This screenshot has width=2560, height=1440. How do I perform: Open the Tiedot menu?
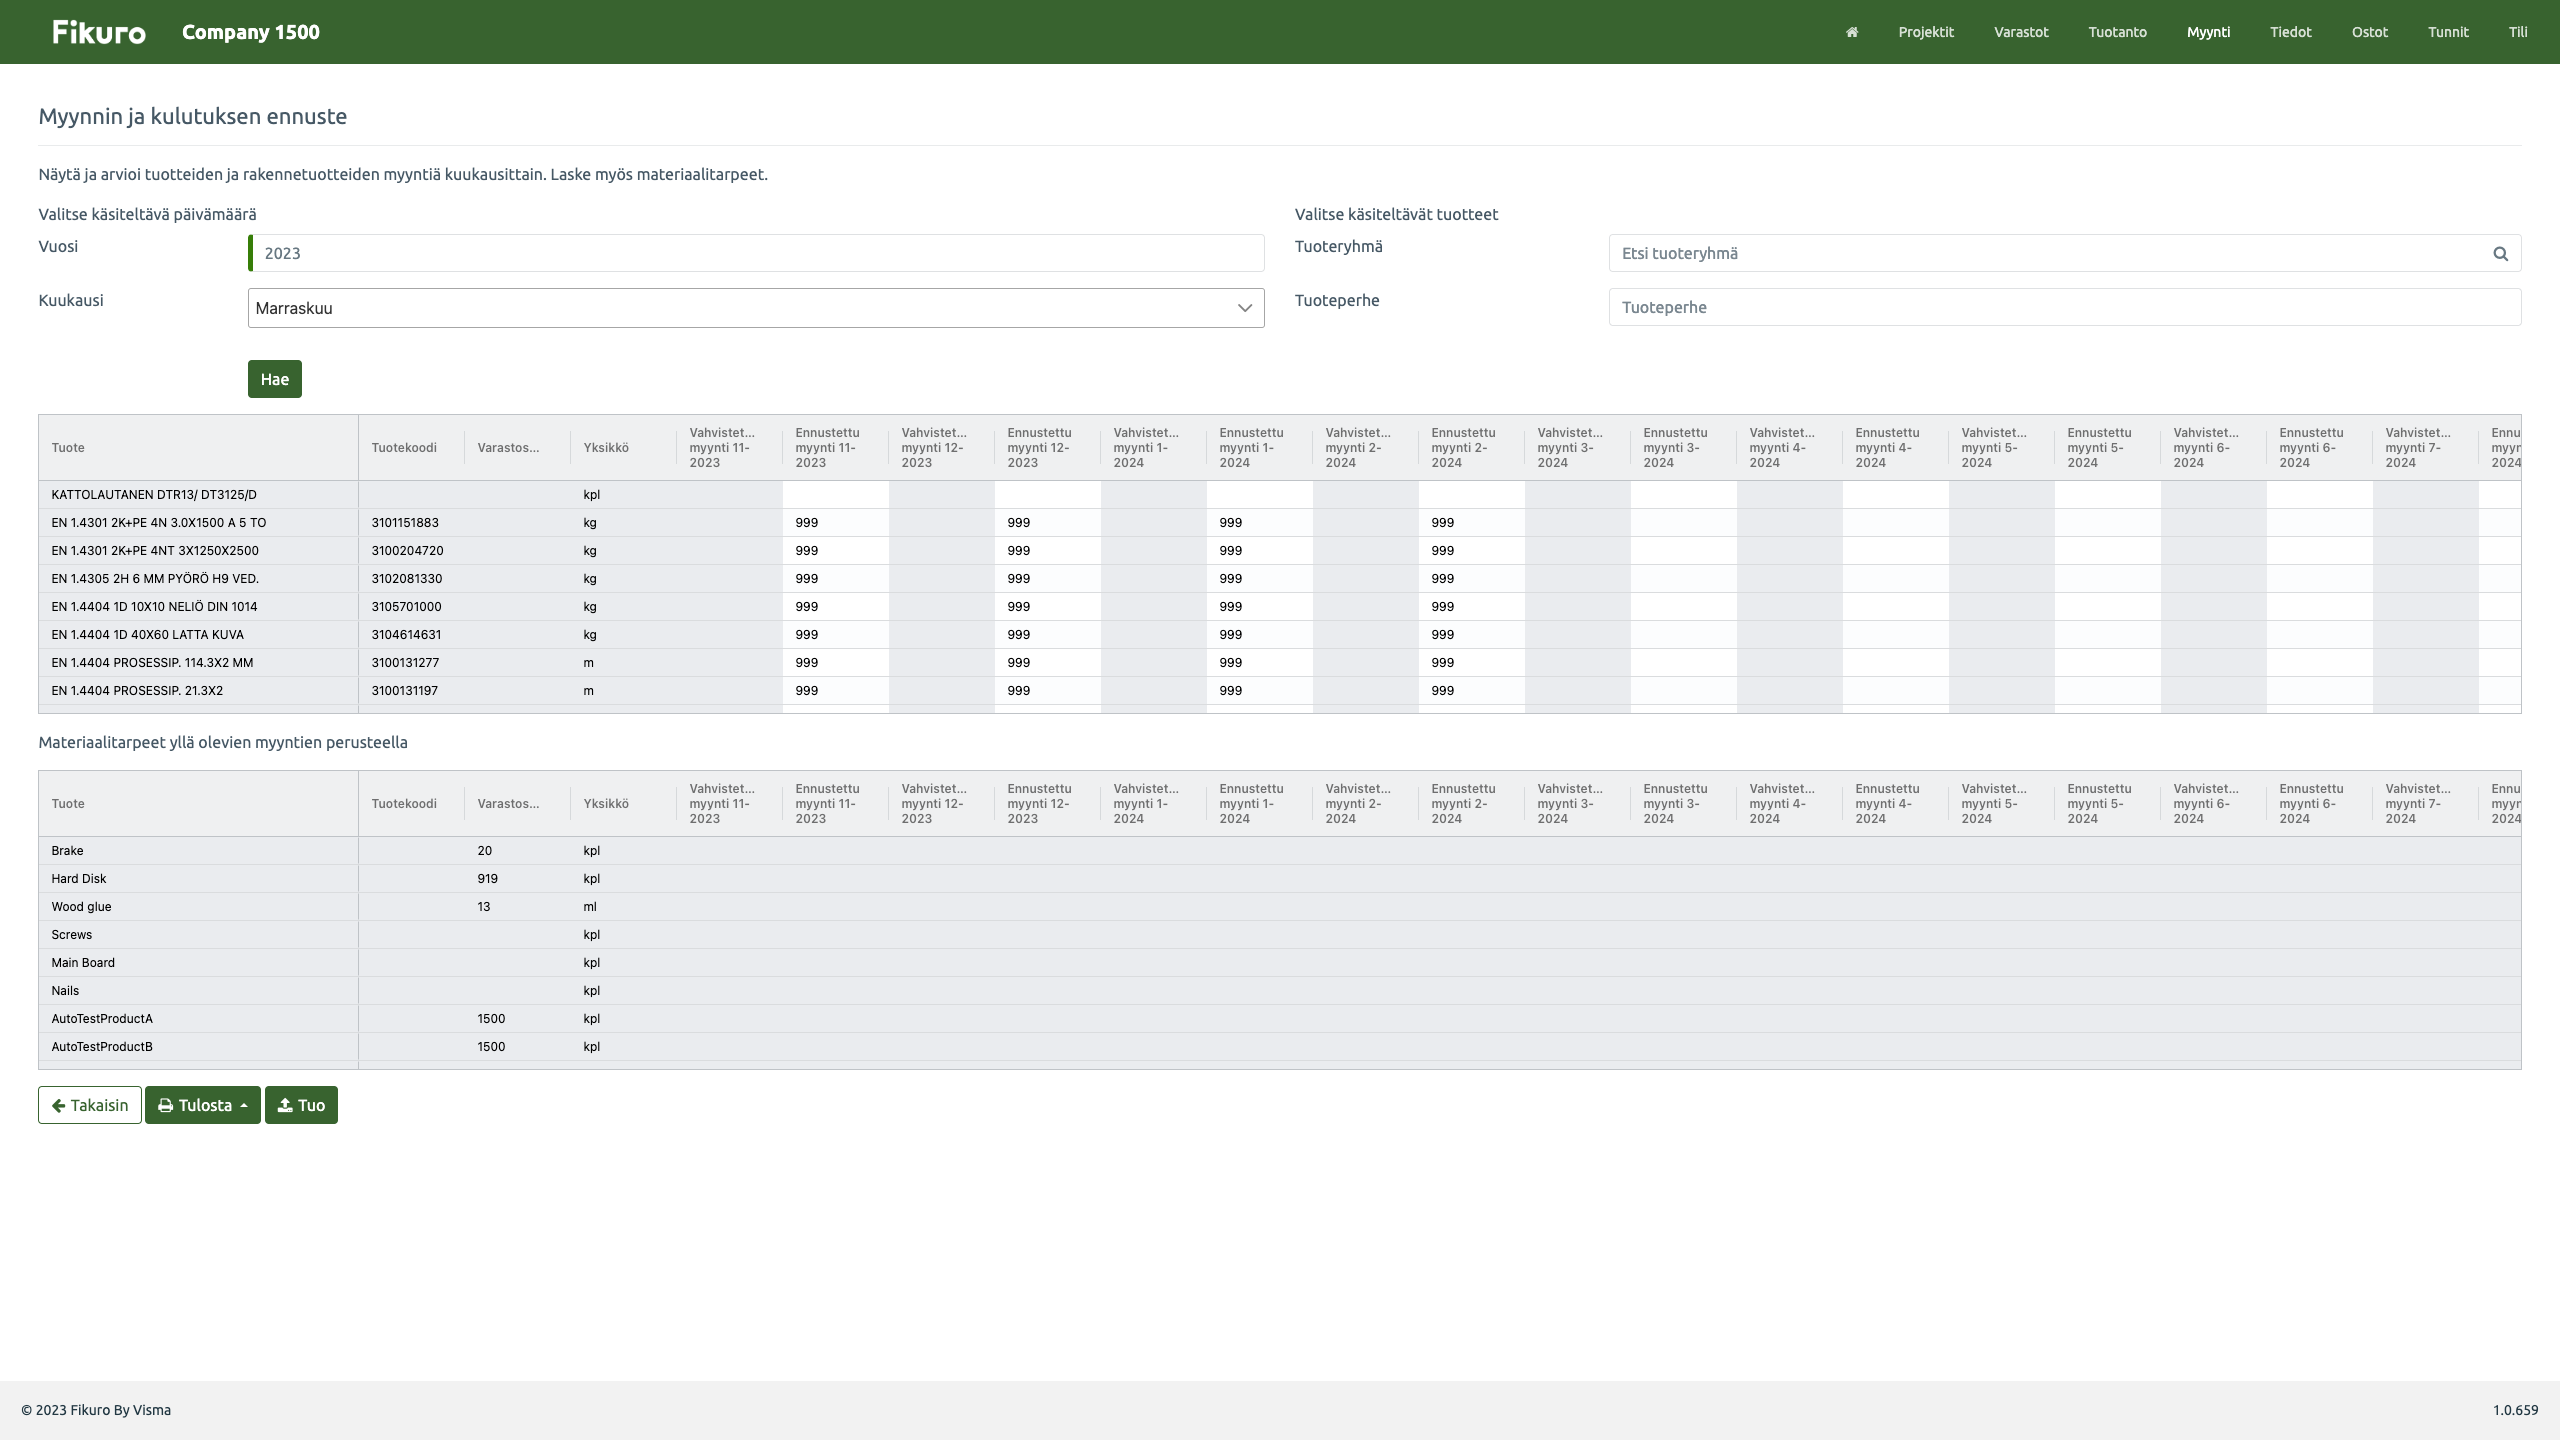tap(2290, 32)
